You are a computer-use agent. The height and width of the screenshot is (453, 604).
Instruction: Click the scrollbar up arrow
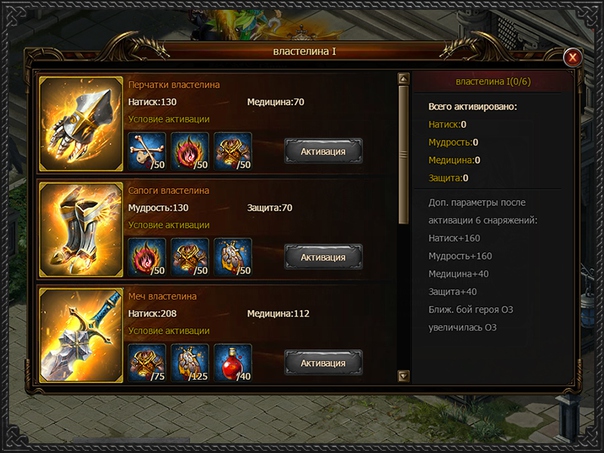[403, 79]
